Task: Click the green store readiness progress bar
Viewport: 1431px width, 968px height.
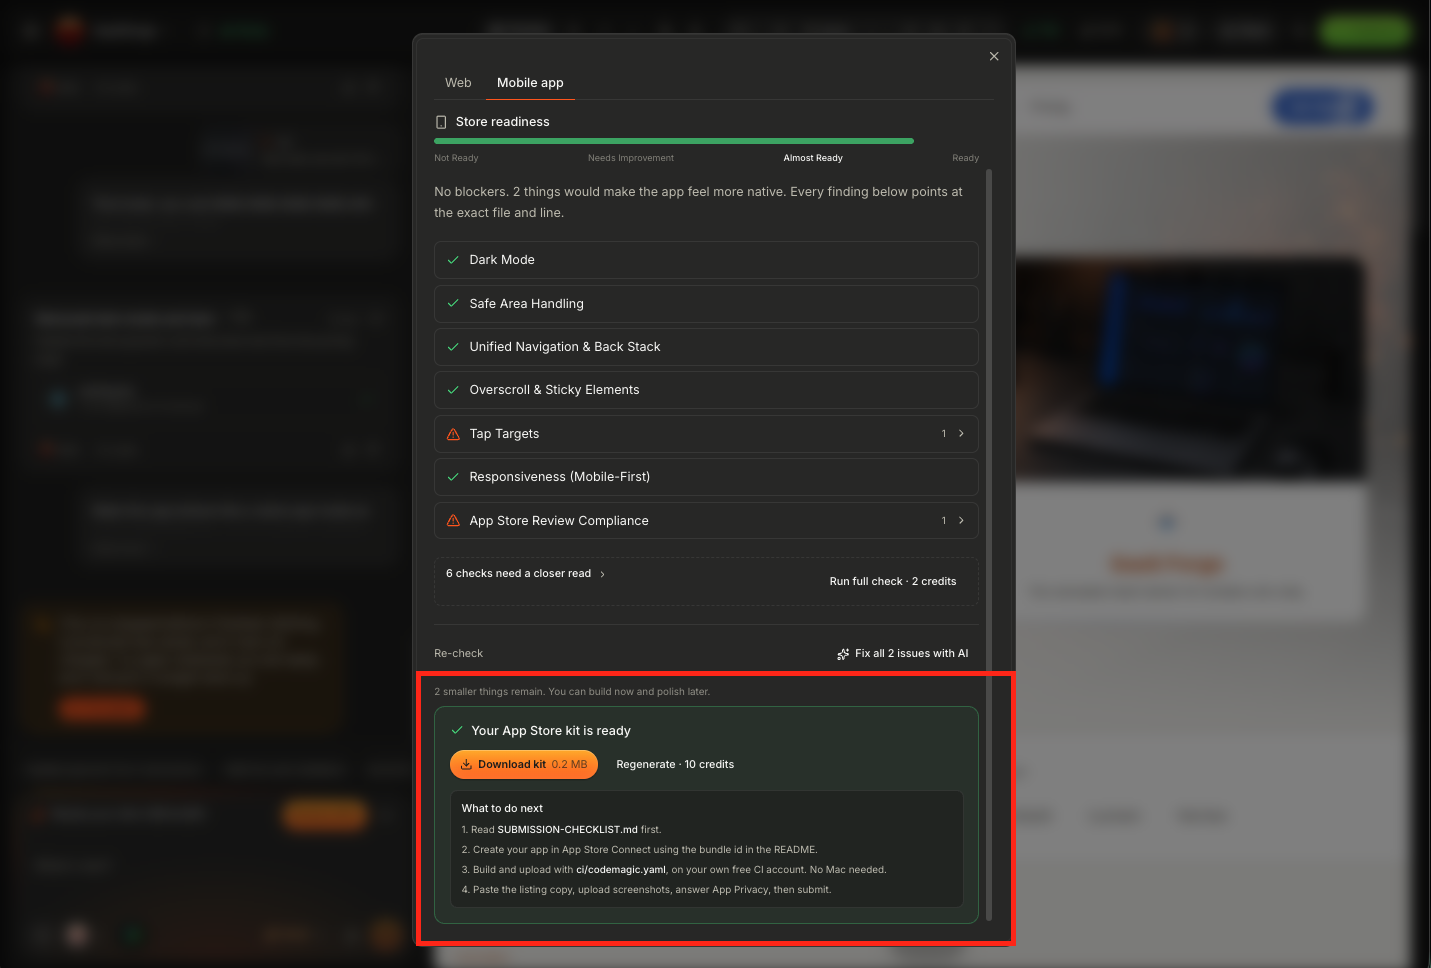Action: [674, 141]
